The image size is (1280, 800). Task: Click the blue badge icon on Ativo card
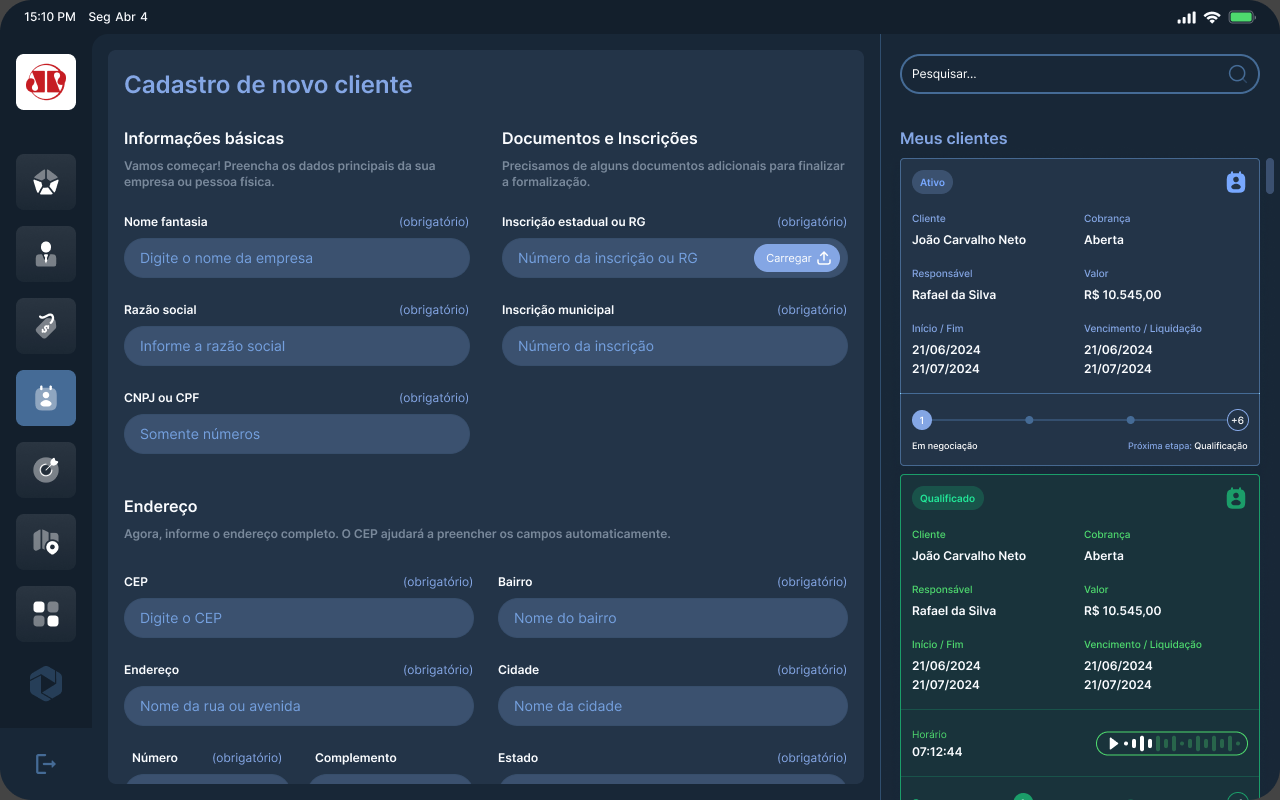click(1236, 182)
